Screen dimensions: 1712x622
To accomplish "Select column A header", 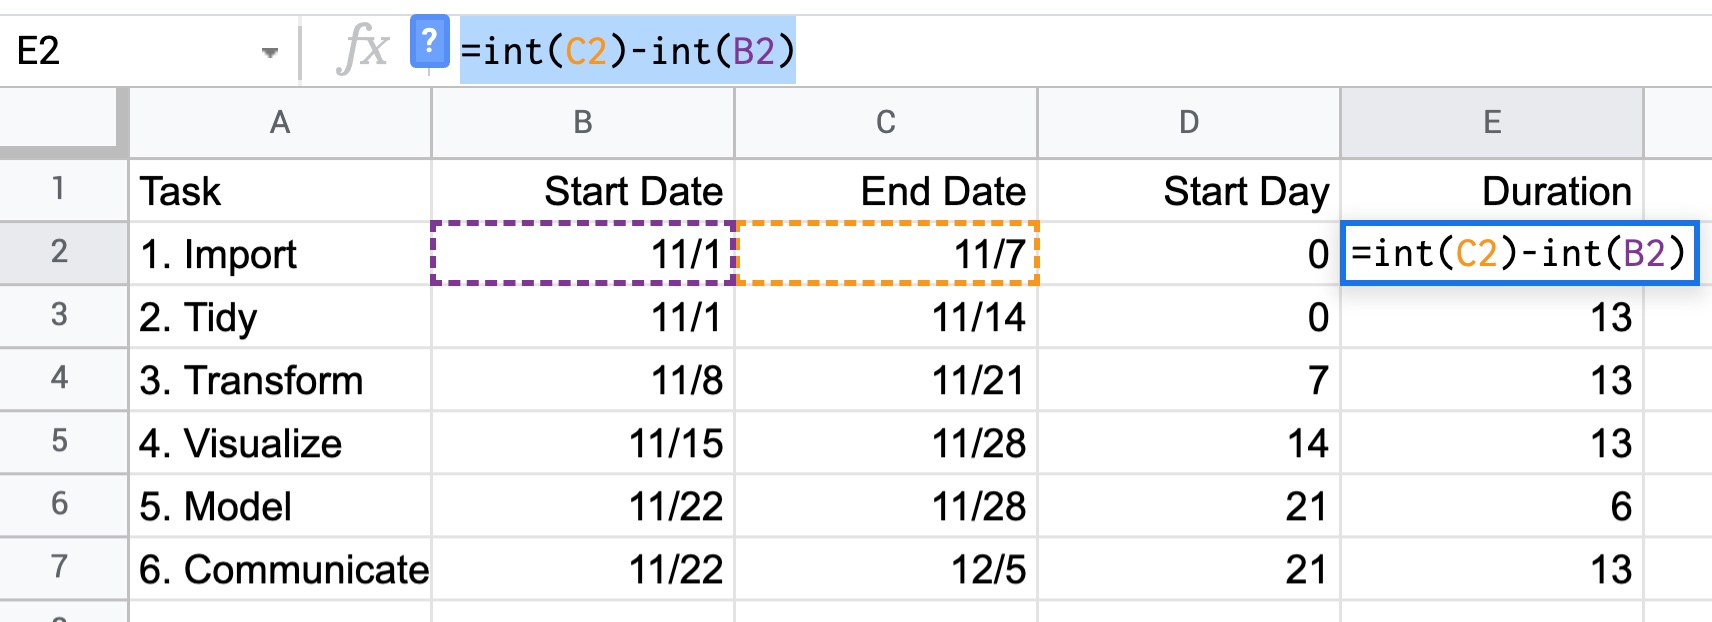I will tap(280, 123).
